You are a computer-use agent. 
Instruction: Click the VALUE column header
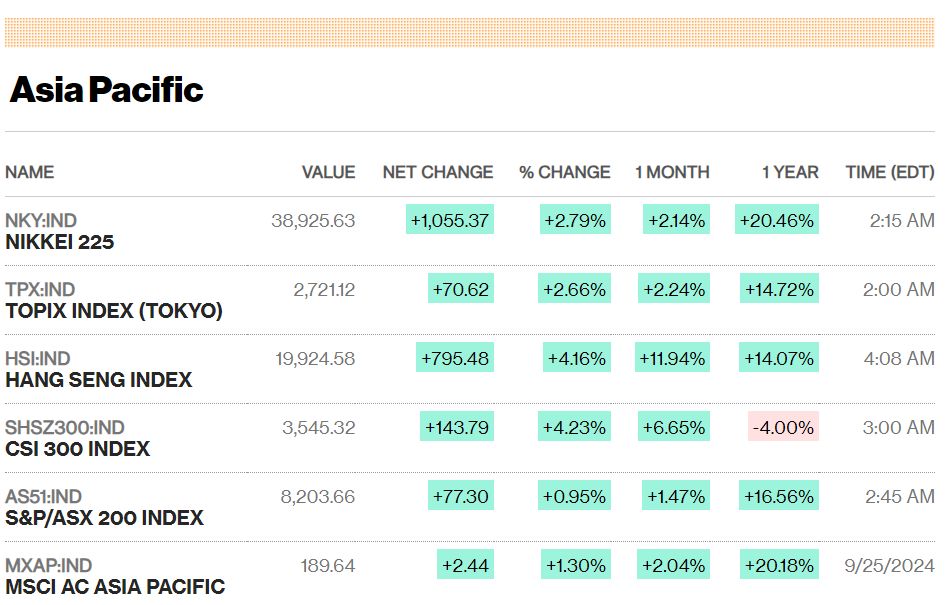[329, 172]
